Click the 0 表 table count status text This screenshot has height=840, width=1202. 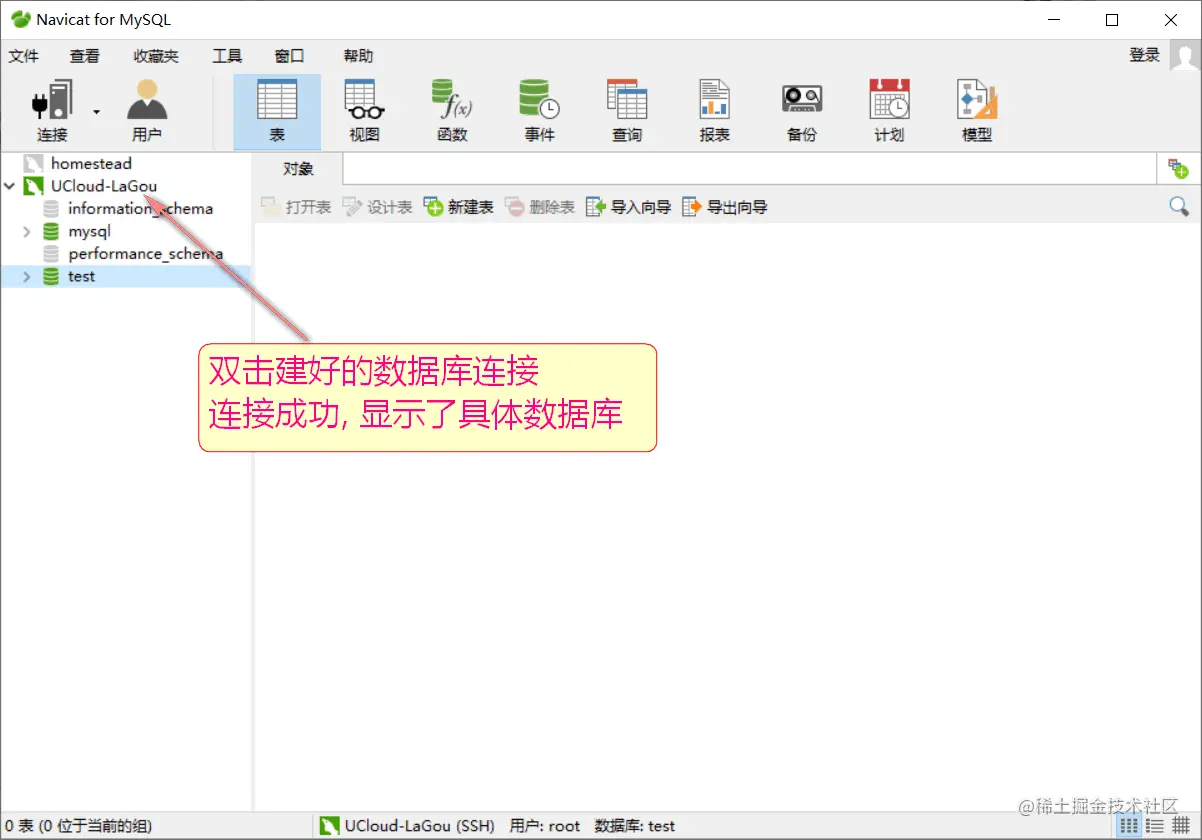(x=78, y=826)
